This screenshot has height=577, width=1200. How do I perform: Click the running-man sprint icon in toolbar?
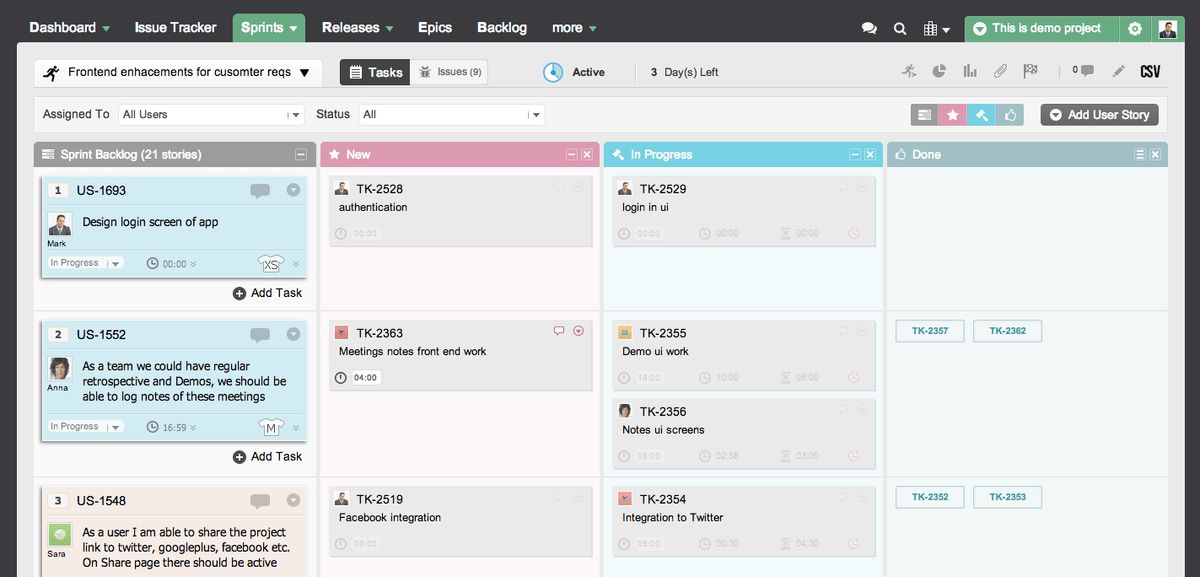click(908, 71)
